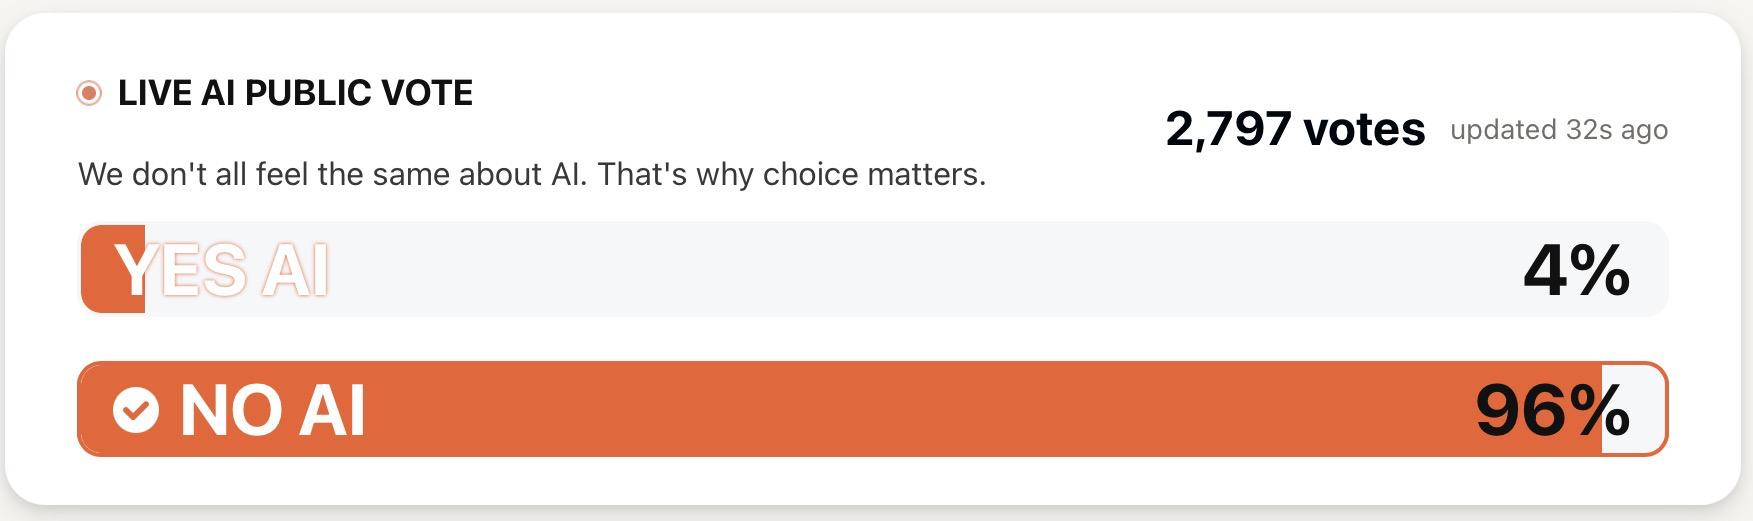
Task: Click the live recording dot indicator
Action: 89,93
